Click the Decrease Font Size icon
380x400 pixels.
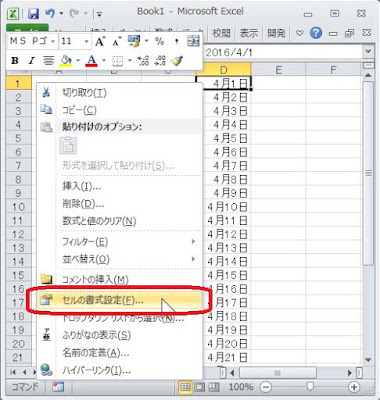click(x=116, y=41)
